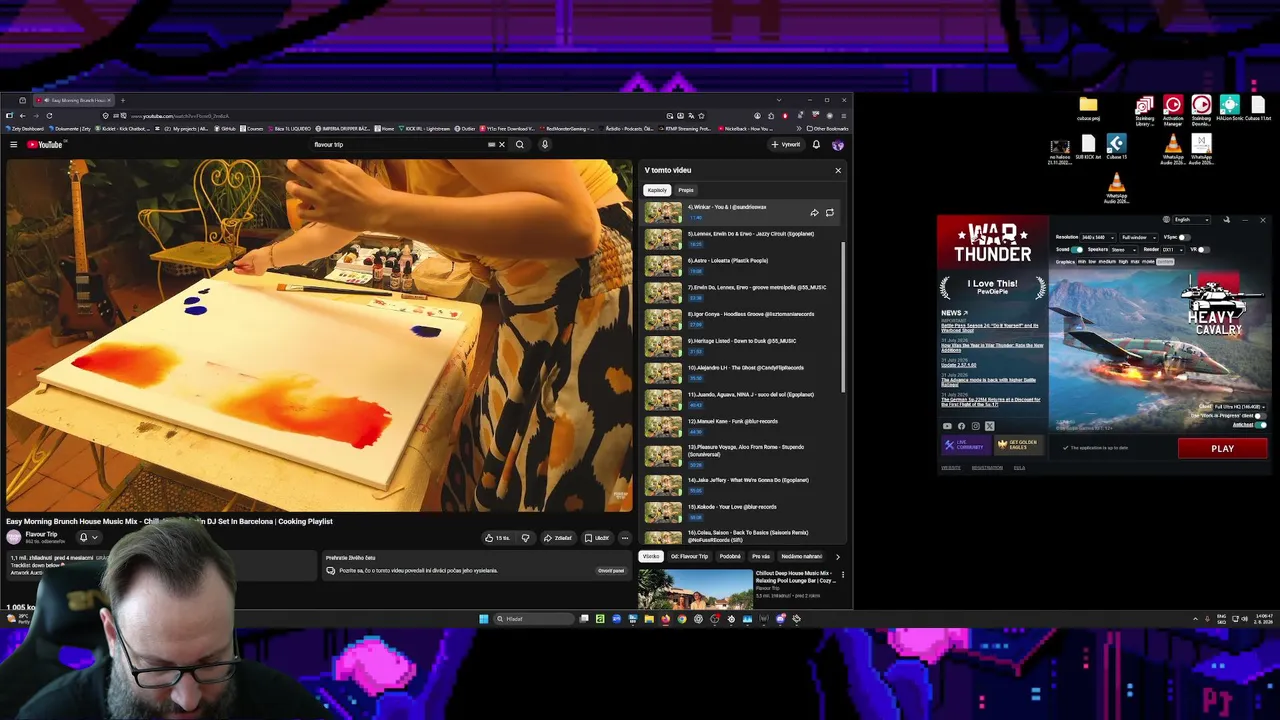Open the Live Community button
Image resolution: width=1280 pixels, height=720 pixels.
tap(966, 445)
